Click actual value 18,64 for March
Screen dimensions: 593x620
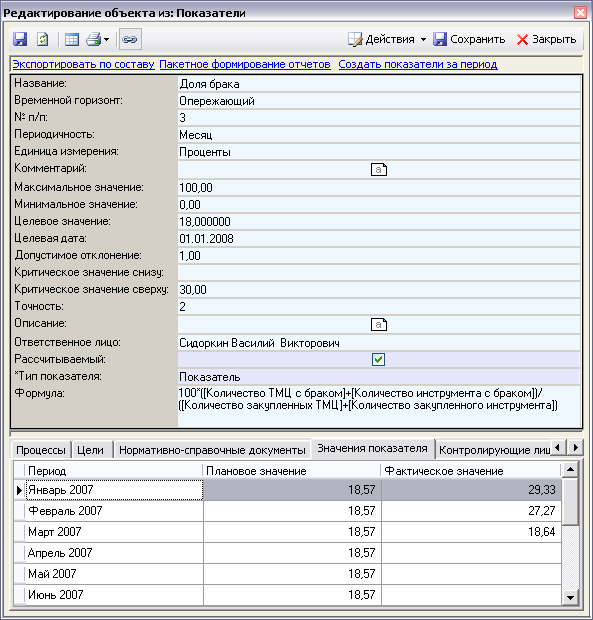(471, 532)
